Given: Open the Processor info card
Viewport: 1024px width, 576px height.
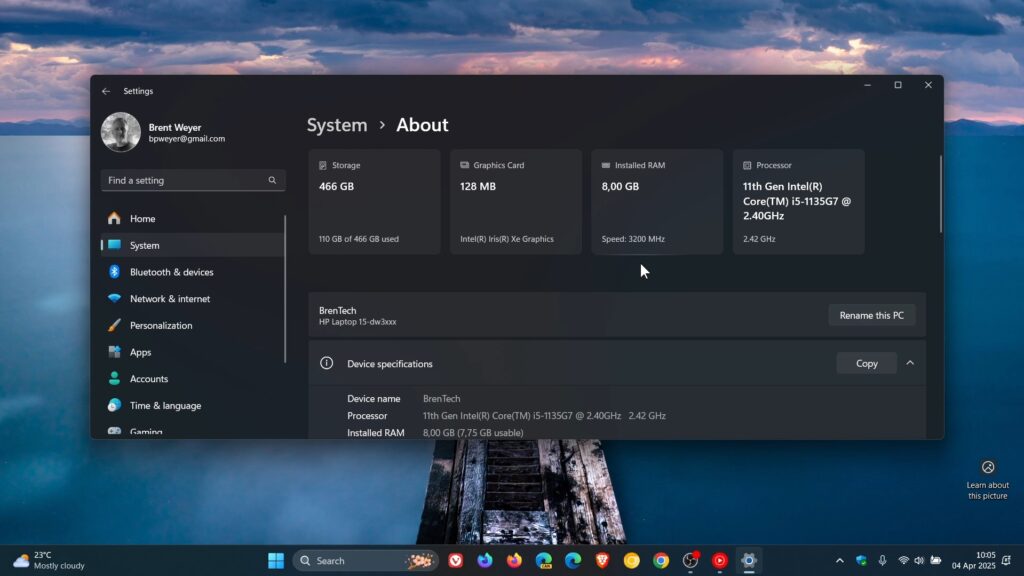Looking at the screenshot, I should 799,202.
